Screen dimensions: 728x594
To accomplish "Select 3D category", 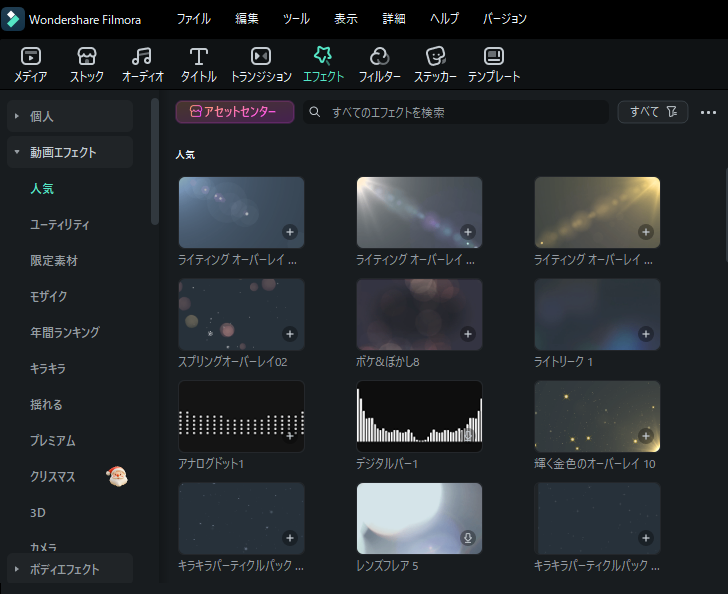I will point(38,513).
